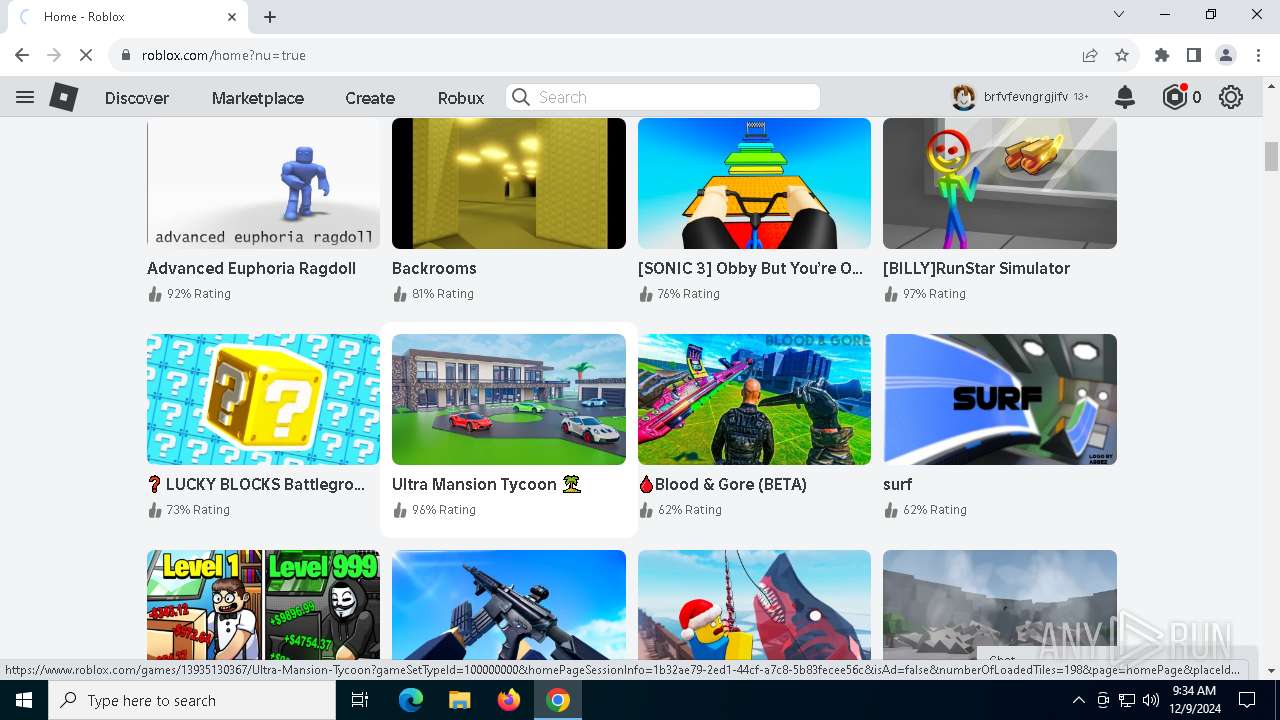Open the Roblox hamburger navigation menu
The height and width of the screenshot is (720, 1280).
click(25, 97)
